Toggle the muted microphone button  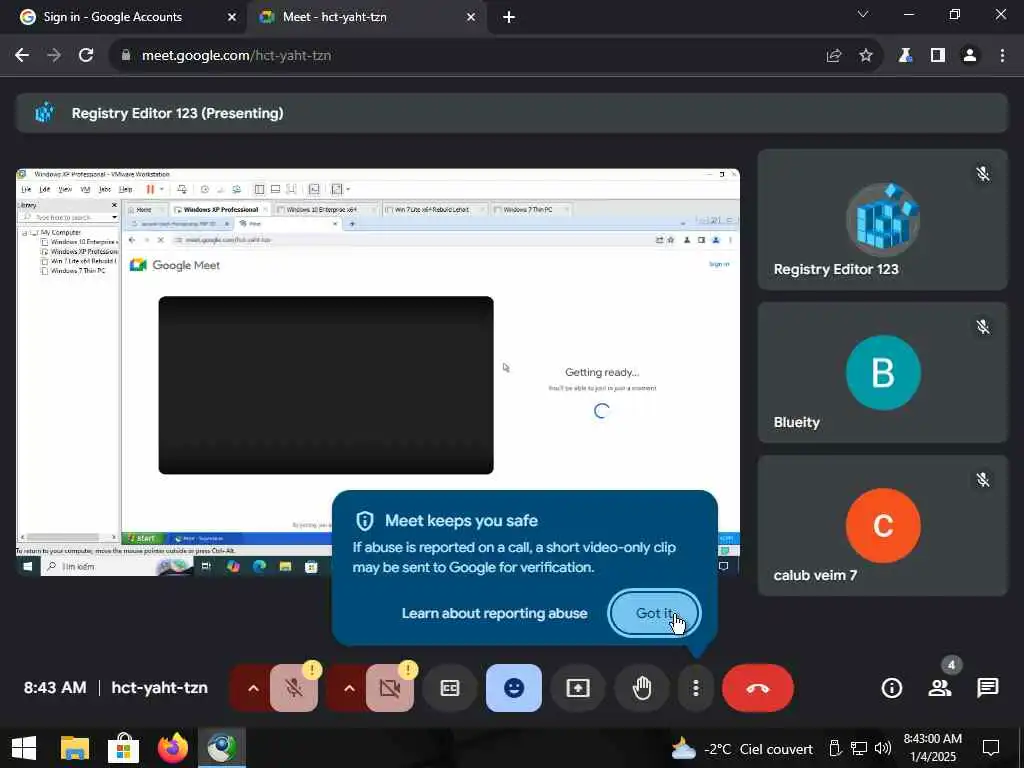tap(294, 688)
